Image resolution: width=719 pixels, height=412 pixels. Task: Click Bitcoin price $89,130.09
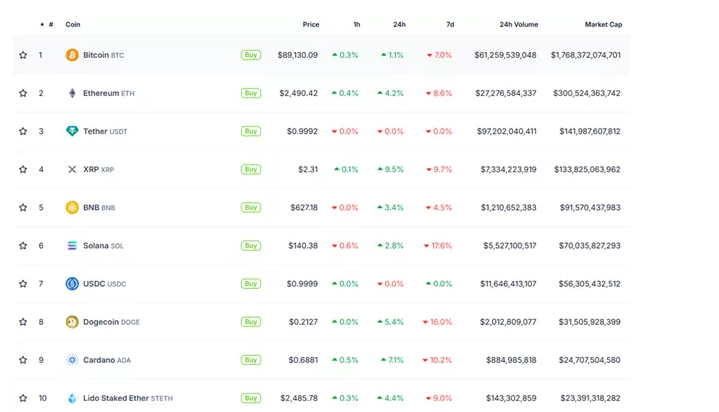click(x=298, y=55)
